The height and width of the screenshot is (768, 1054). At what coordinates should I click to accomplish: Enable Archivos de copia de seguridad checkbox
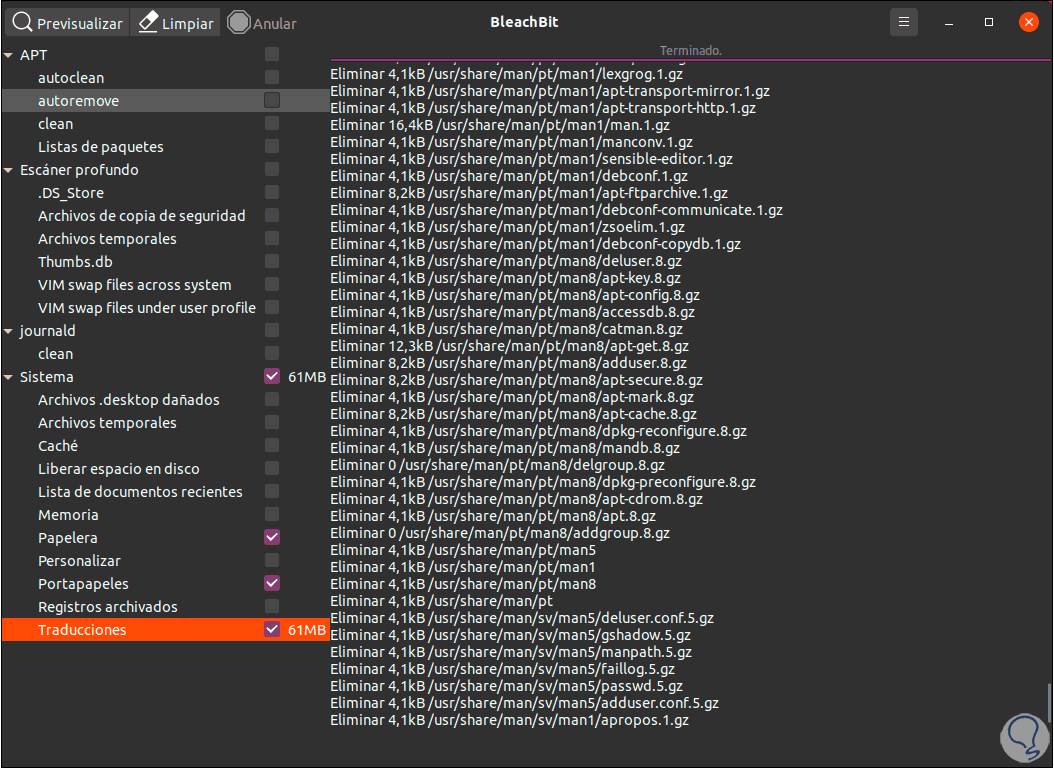(272, 215)
